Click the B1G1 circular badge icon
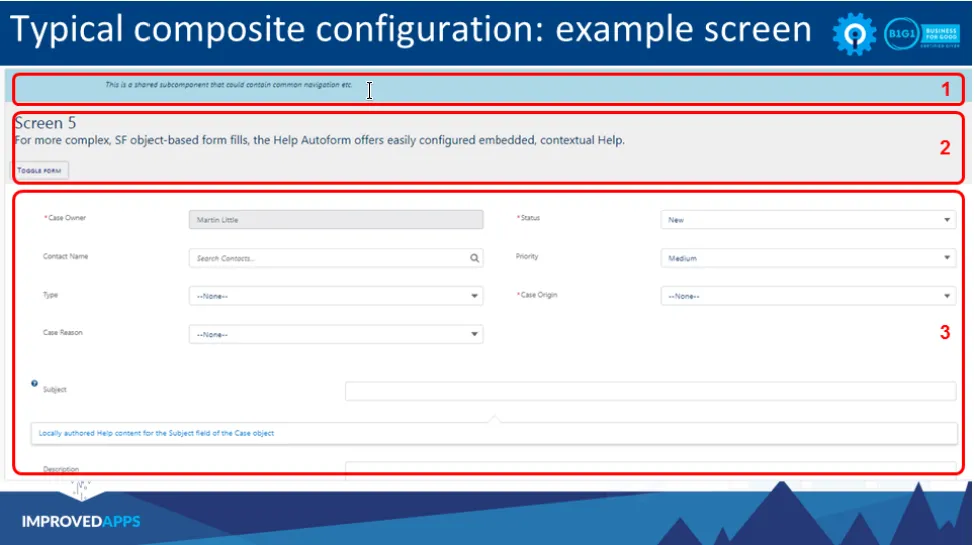 pos(901,34)
